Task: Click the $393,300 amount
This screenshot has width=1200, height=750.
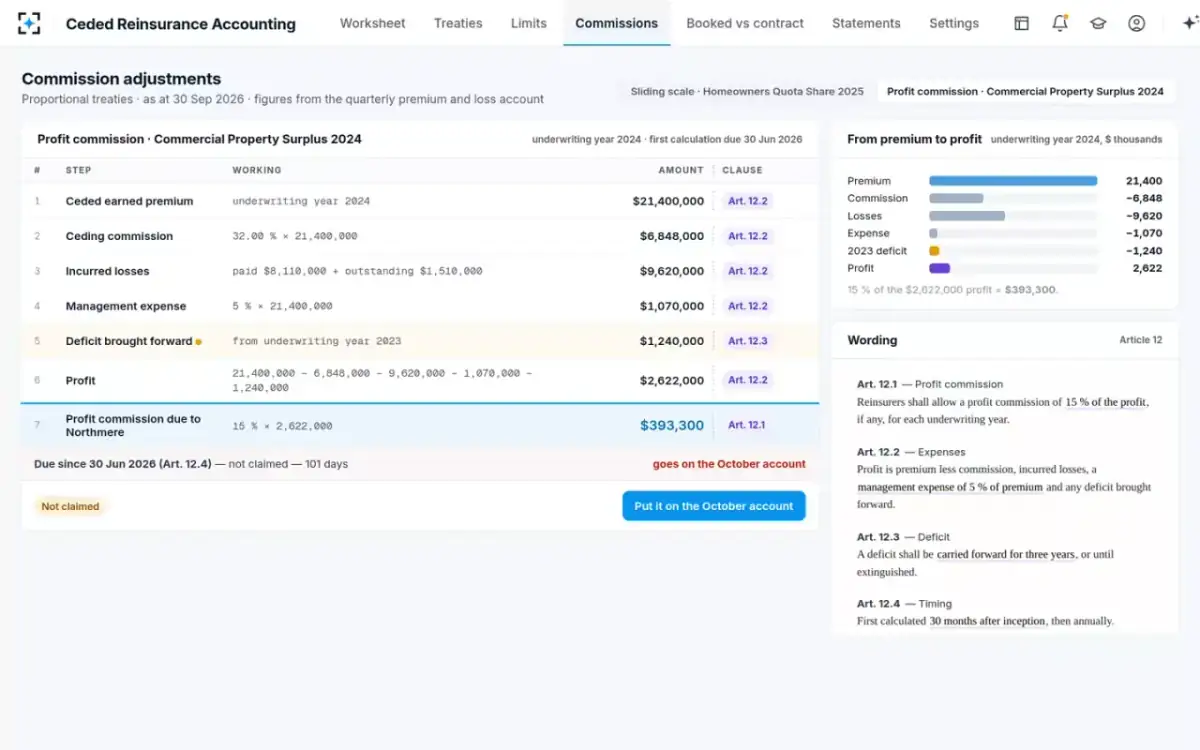Action: (x=672, y=425)
